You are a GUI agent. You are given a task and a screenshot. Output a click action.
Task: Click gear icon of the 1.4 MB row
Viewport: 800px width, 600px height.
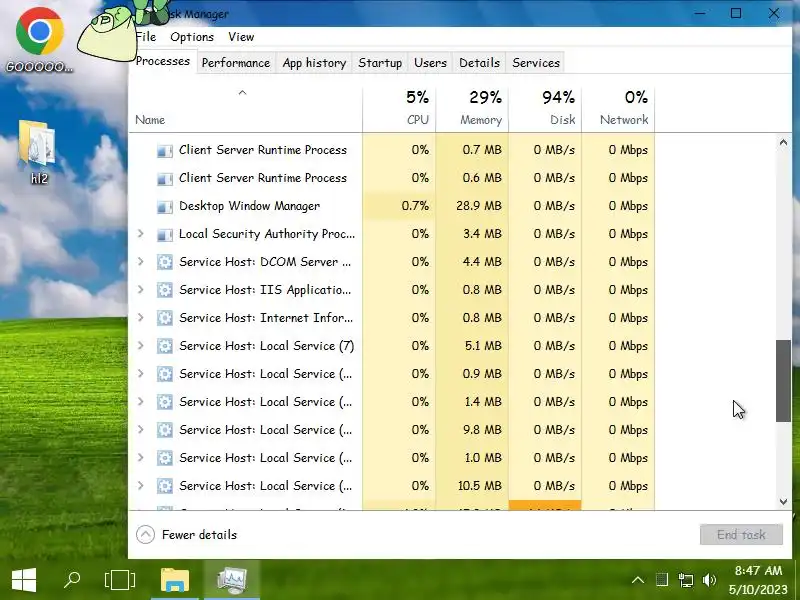point(164,403)
